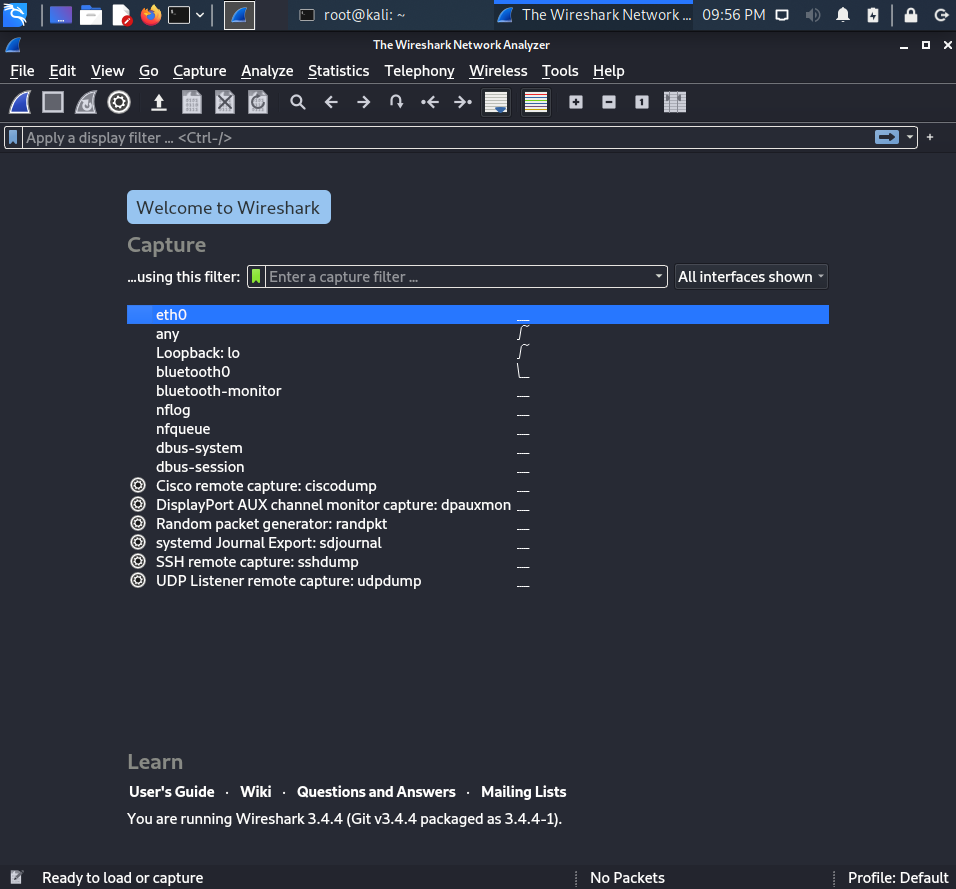956x889 pixels.
Task: Open the View menu
Action: point(108,71)
